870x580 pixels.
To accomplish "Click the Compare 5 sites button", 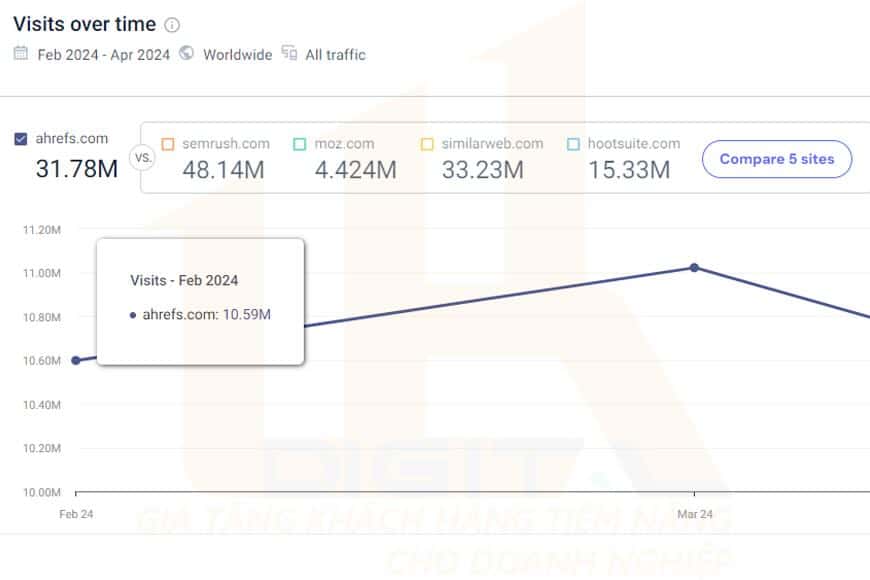I will (x=777, y=159).
